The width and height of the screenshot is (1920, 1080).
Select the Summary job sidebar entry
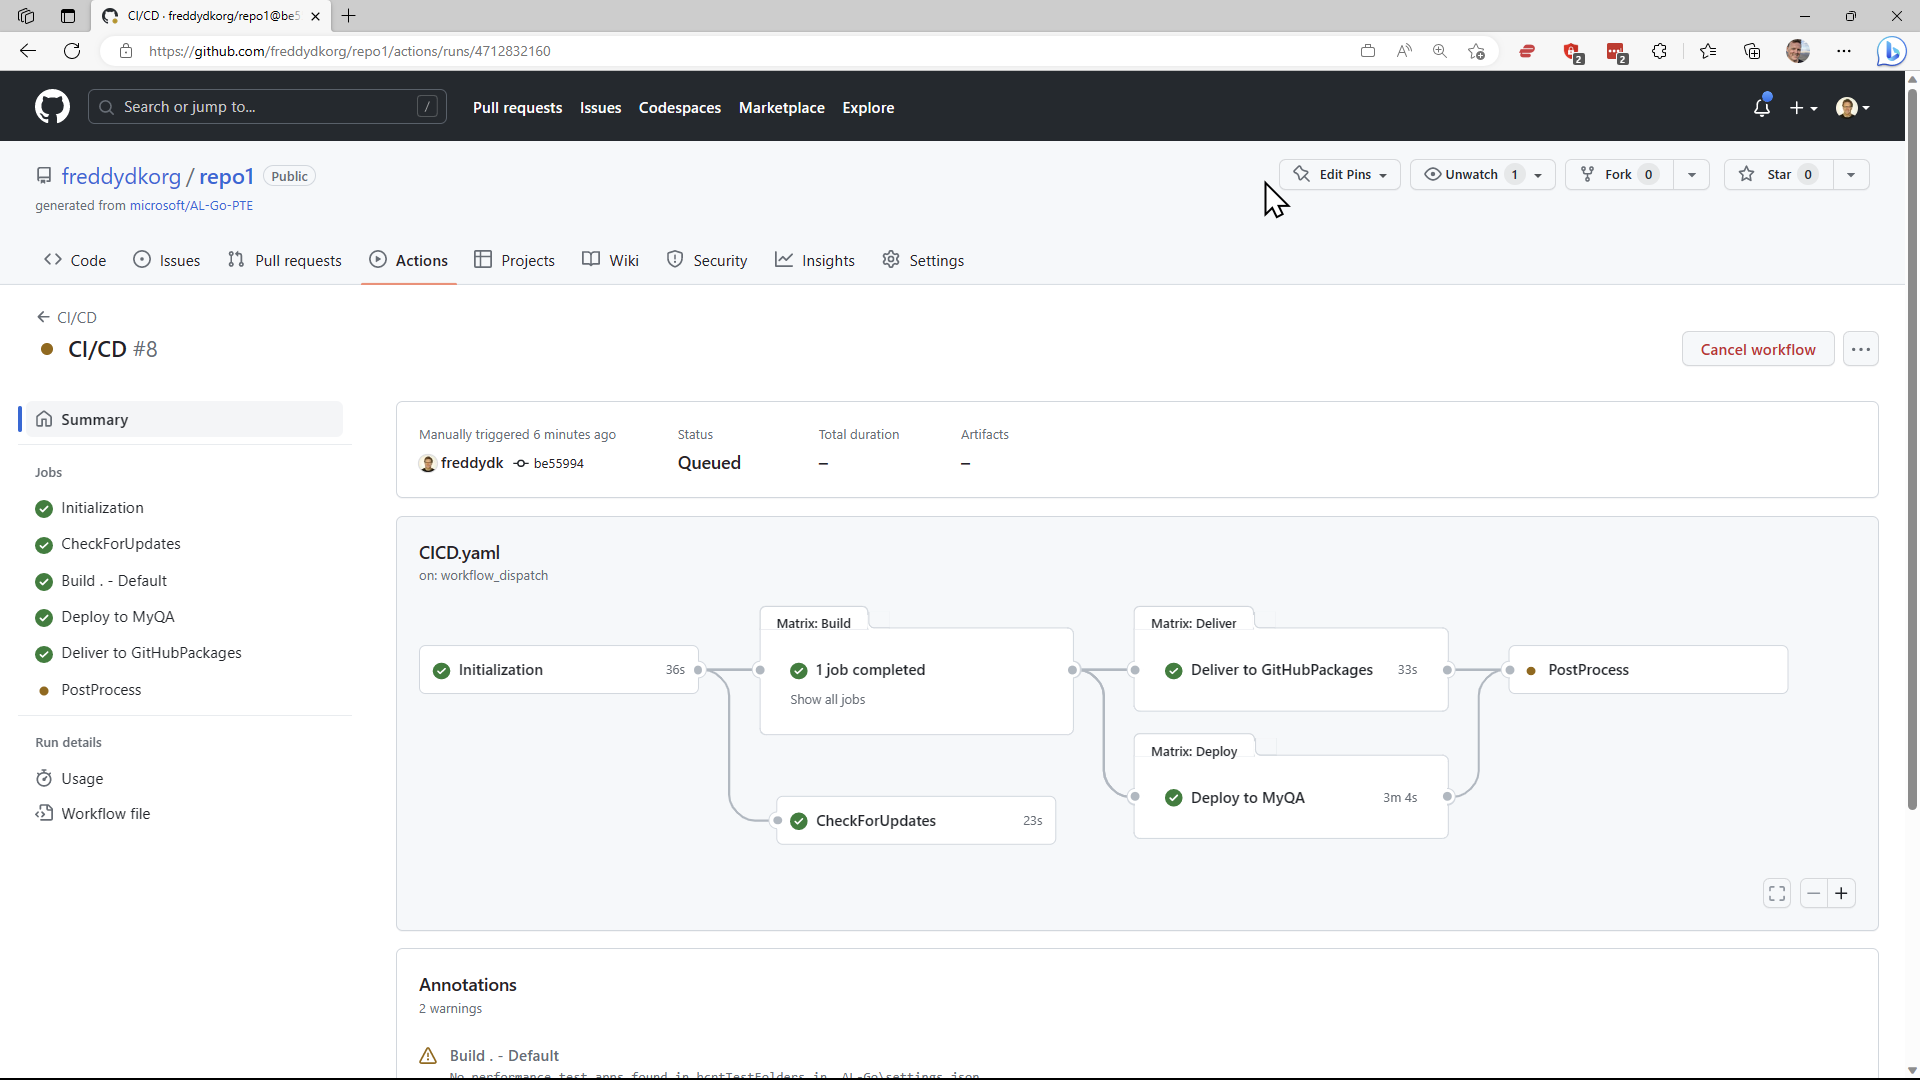tap(94, 419)
